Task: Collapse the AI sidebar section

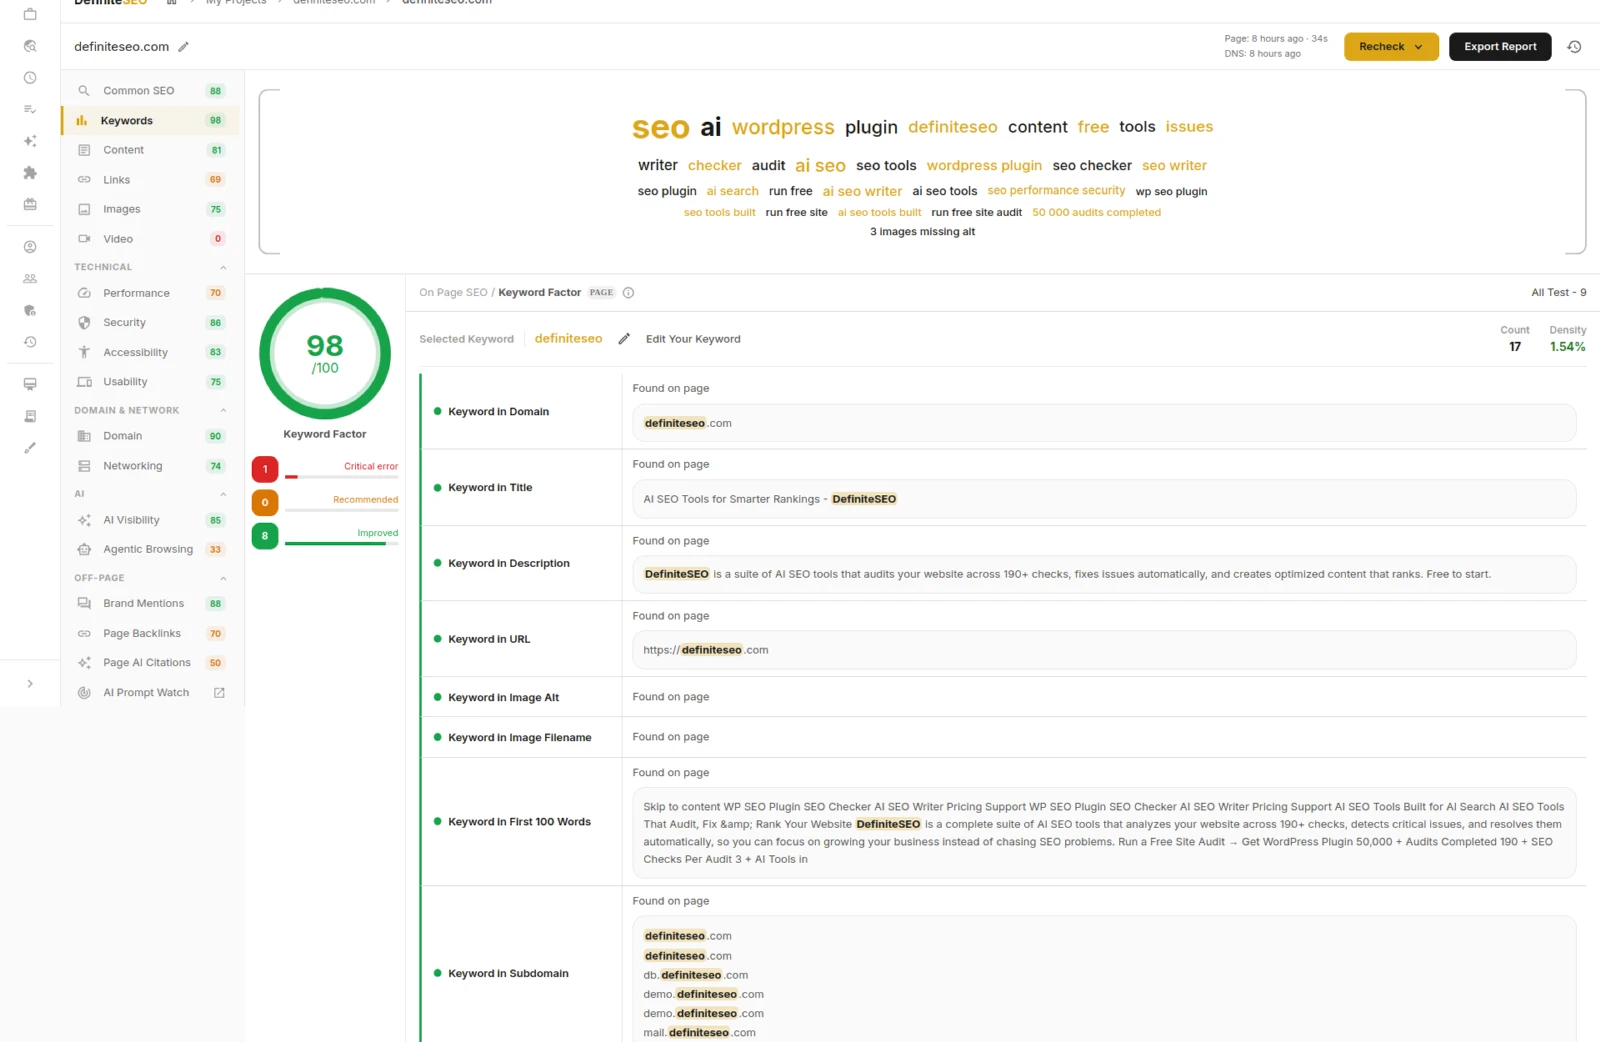Action: [x=223, y=495]
